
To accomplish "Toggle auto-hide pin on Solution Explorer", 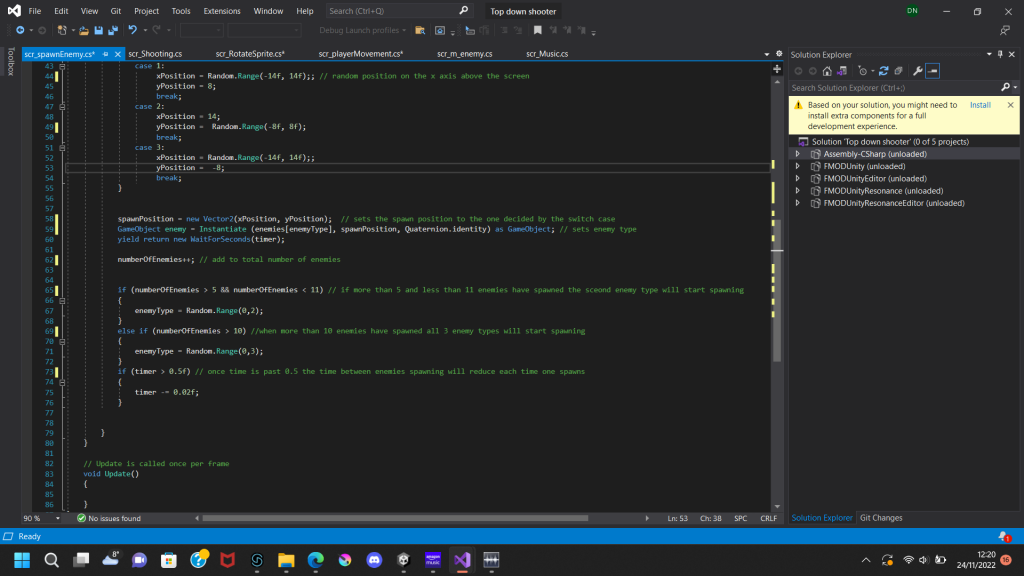I will 999,53.
